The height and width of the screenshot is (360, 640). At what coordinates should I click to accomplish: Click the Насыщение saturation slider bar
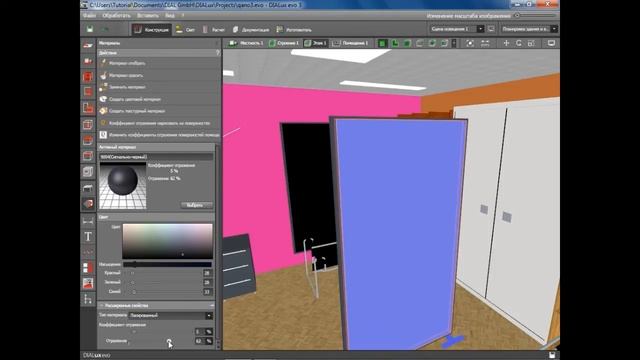click(167, 264)
